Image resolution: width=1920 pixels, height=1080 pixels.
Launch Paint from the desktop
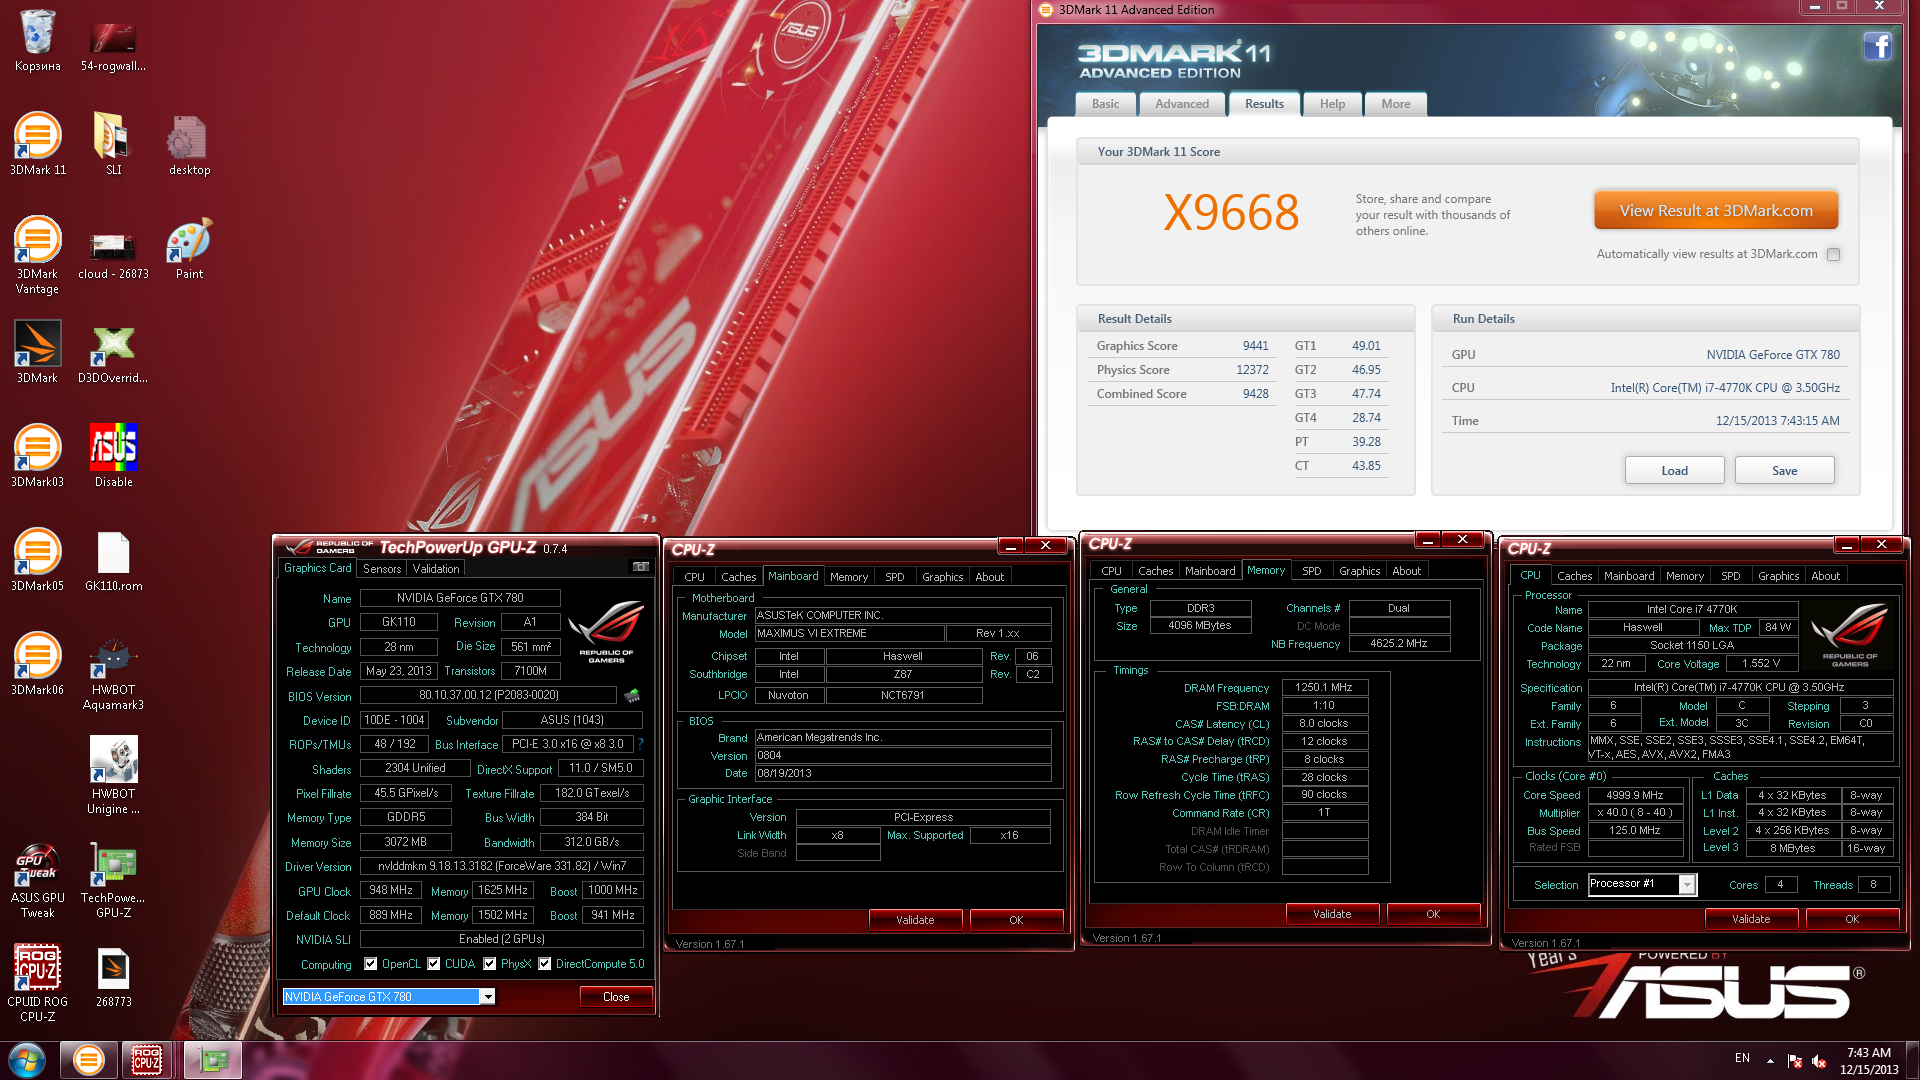189,248
